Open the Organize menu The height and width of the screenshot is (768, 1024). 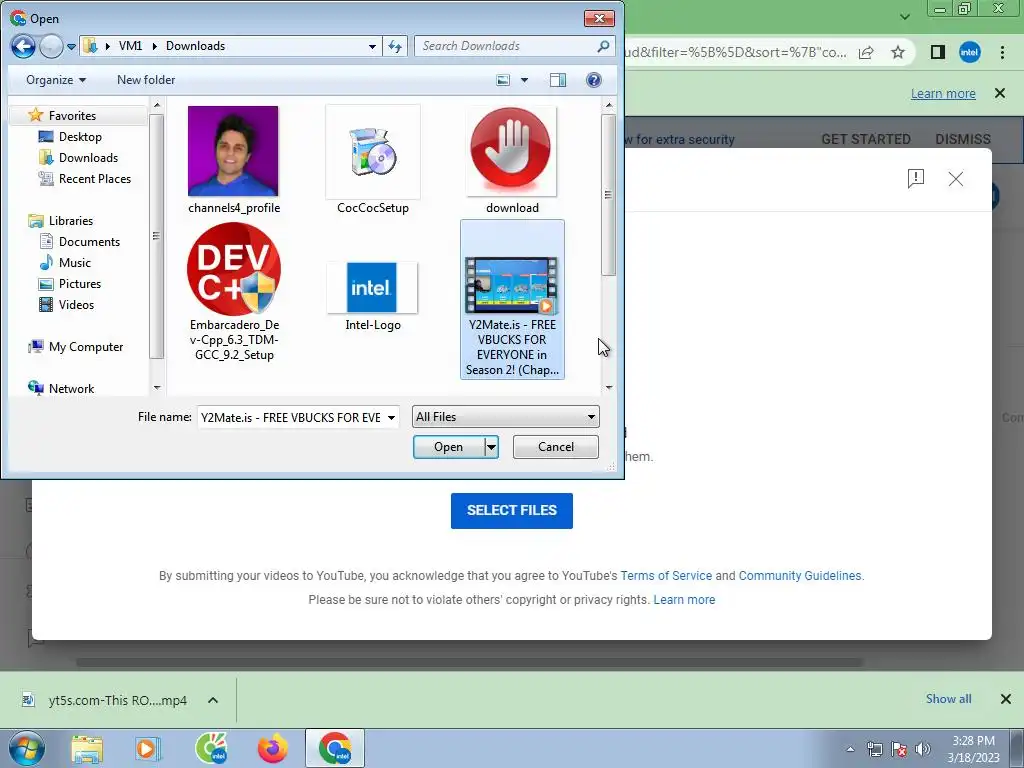(x=56, y=80)
